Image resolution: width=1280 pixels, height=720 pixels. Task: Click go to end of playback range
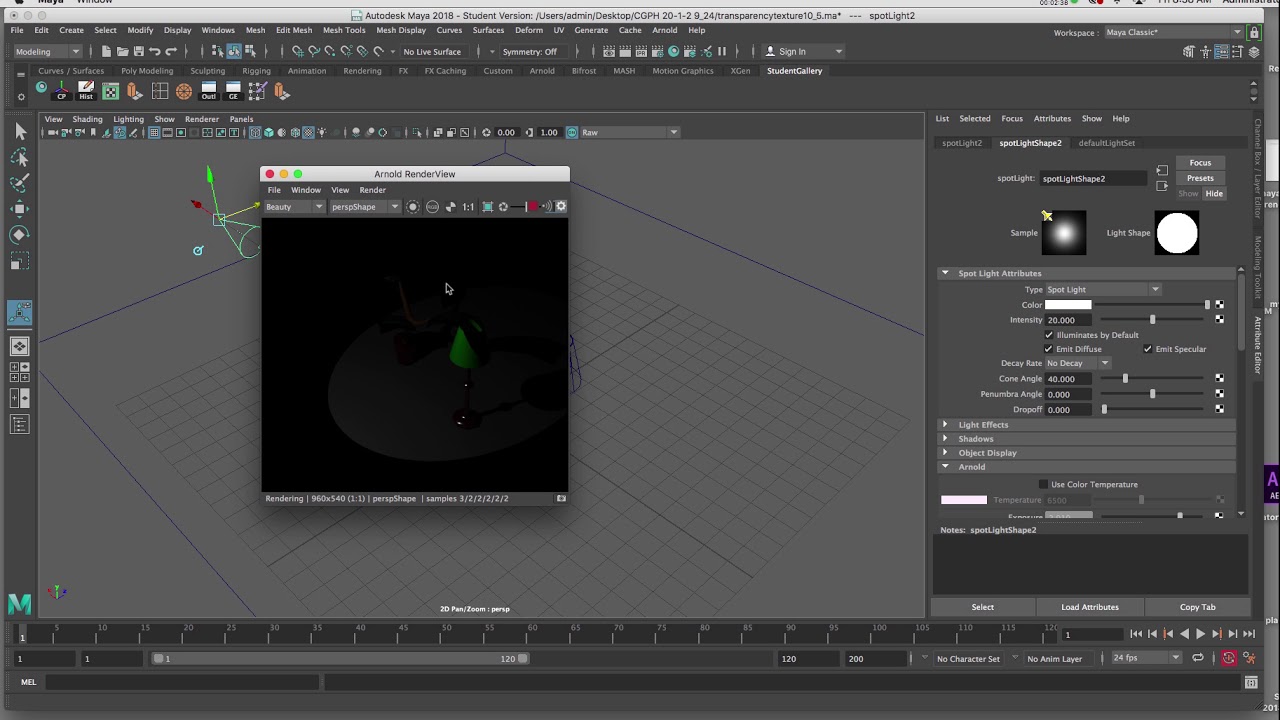click(x=1248, y=634)
